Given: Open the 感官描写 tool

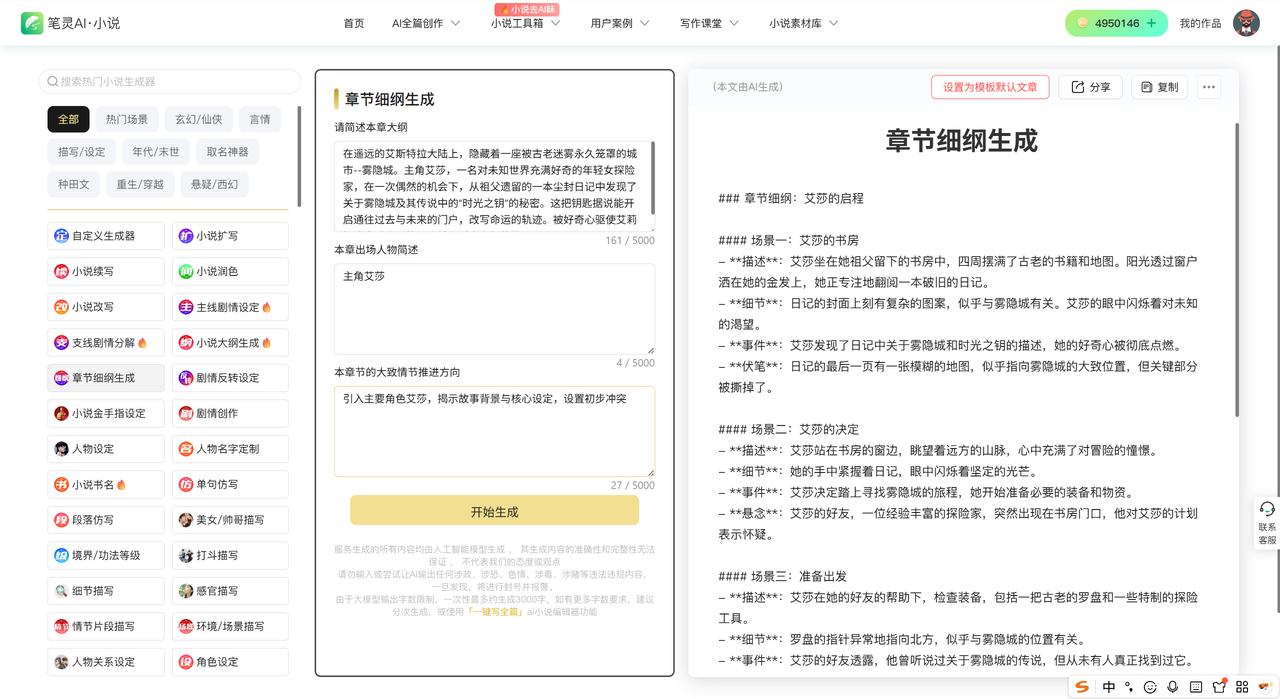Looking at the screenshot, I should [230, 591].
